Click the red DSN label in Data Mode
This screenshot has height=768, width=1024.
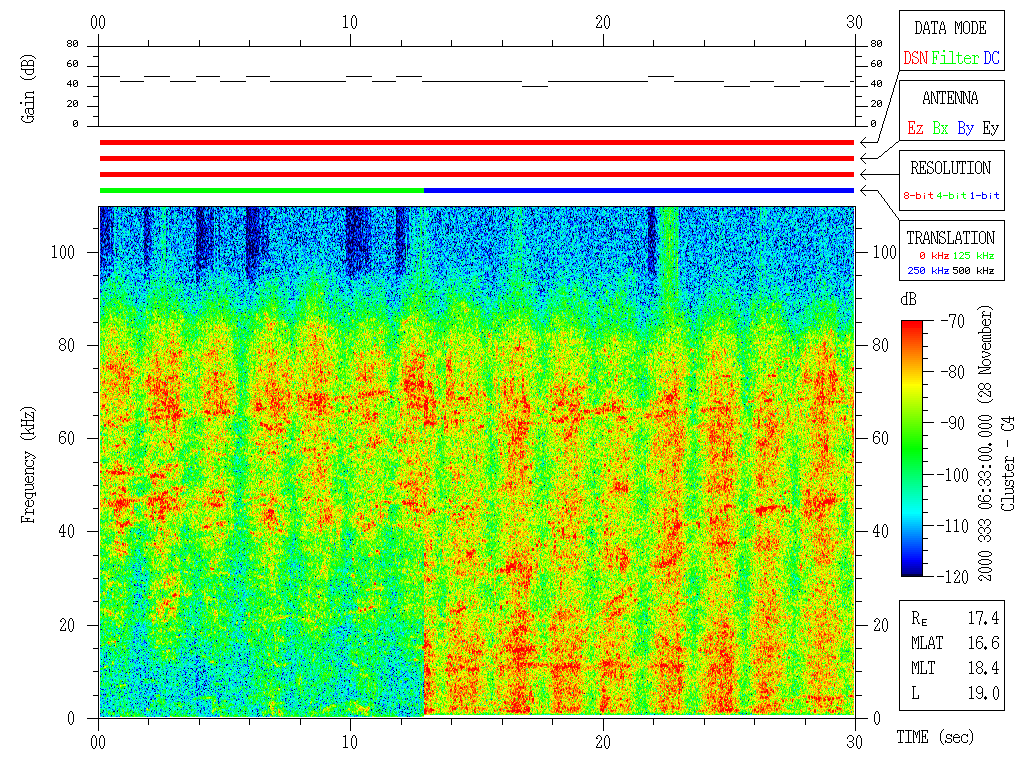[915, 59]
